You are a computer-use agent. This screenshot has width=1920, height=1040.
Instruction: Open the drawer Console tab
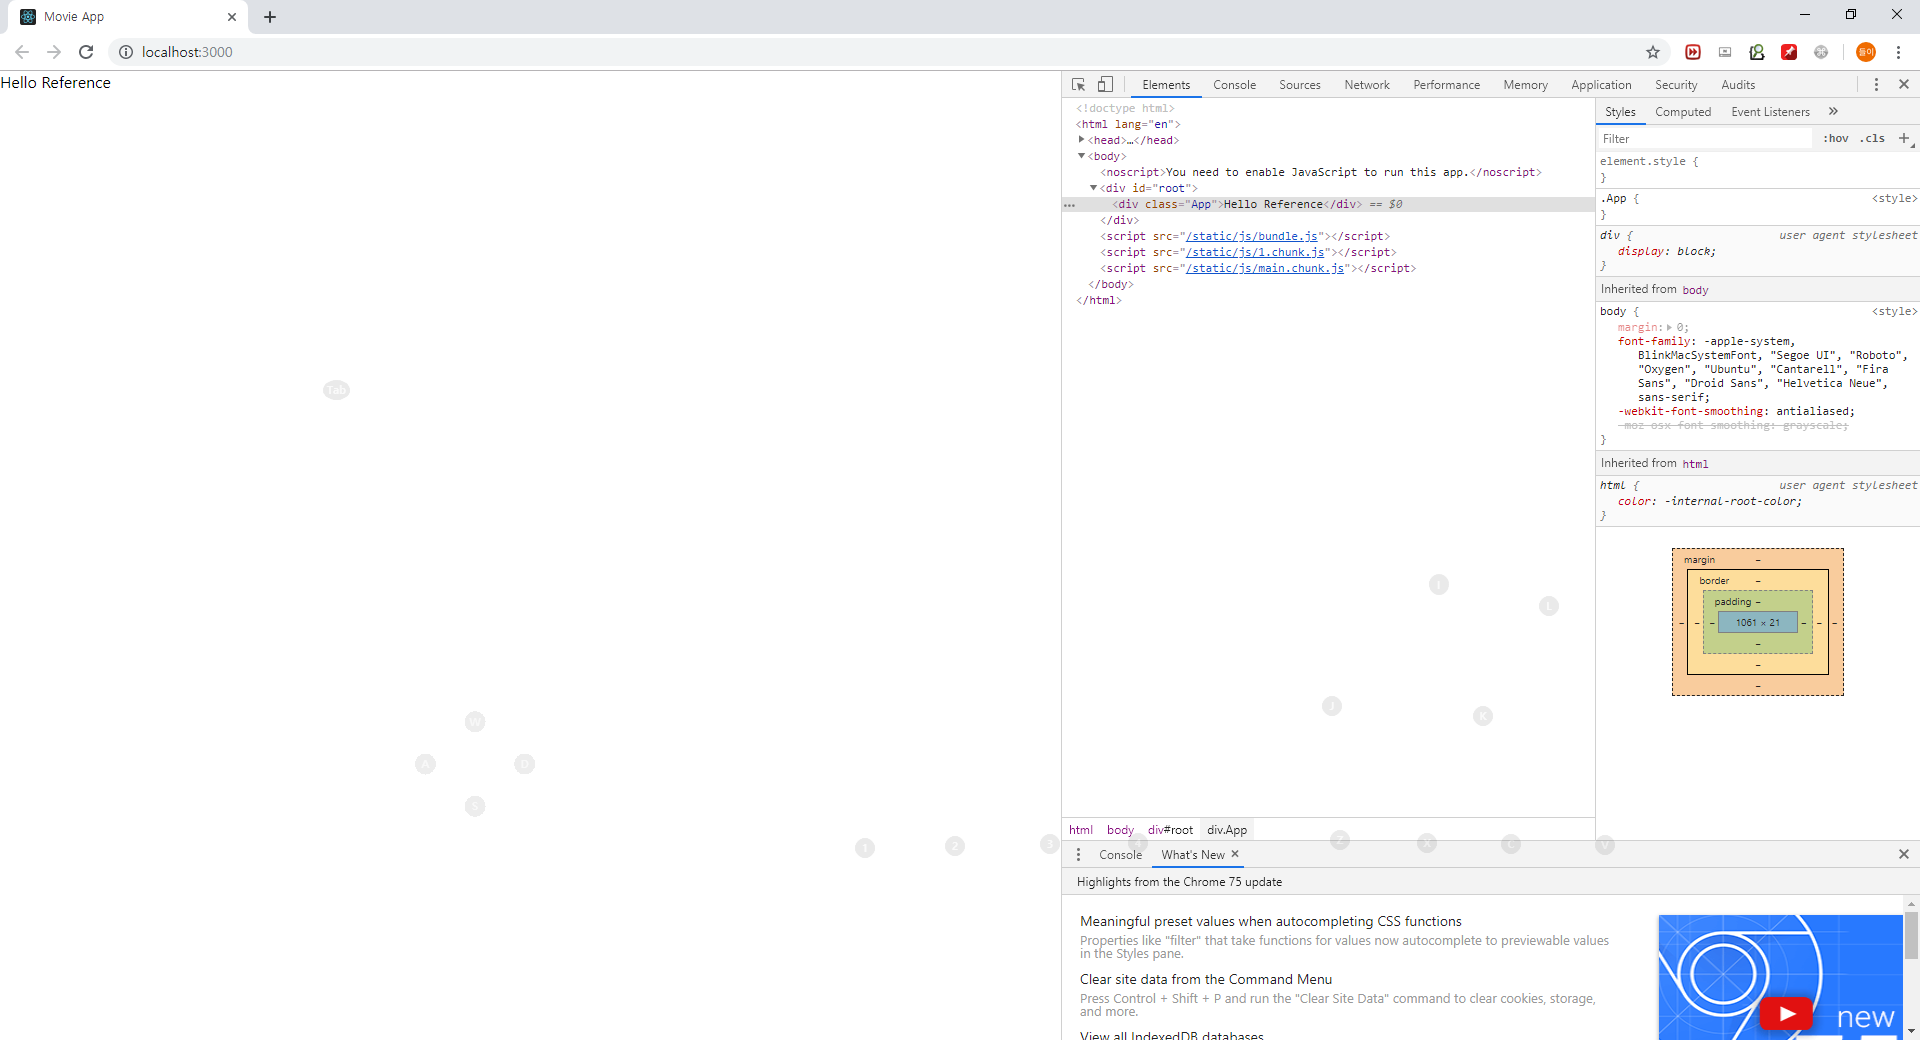[1120, 855]
